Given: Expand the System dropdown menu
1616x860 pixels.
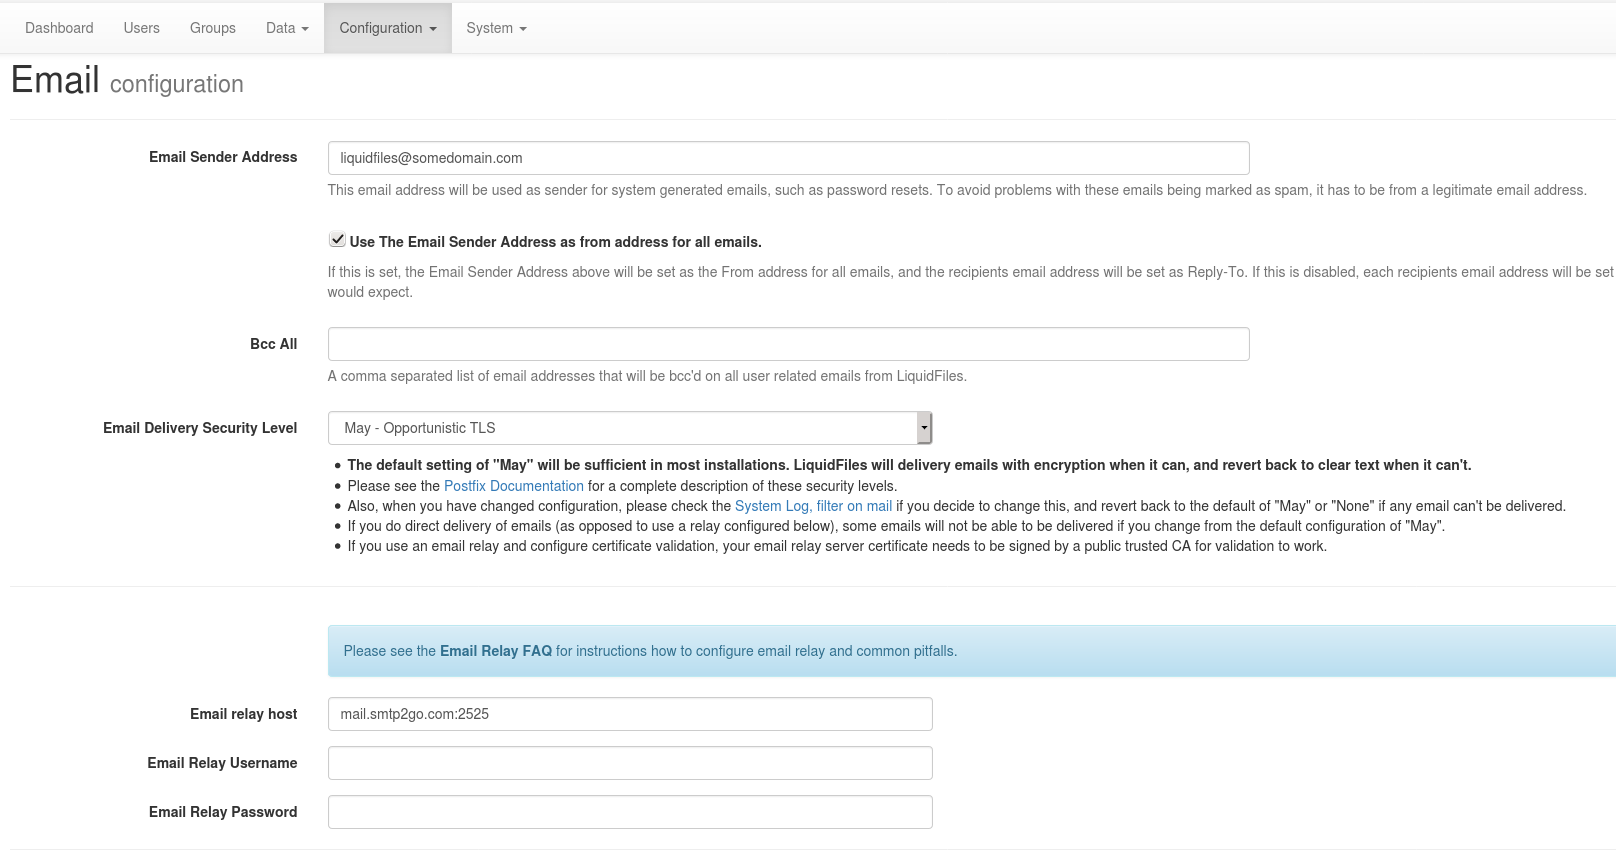Looking at the screenshot, I should coord(496,28).
